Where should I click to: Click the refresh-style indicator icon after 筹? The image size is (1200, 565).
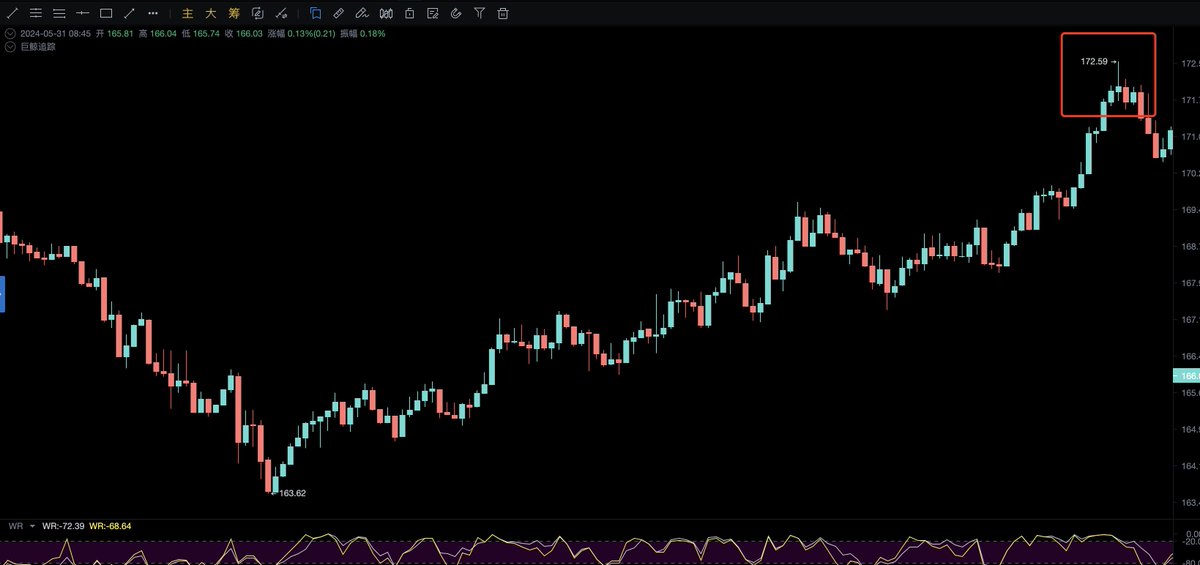coord(258,14)
